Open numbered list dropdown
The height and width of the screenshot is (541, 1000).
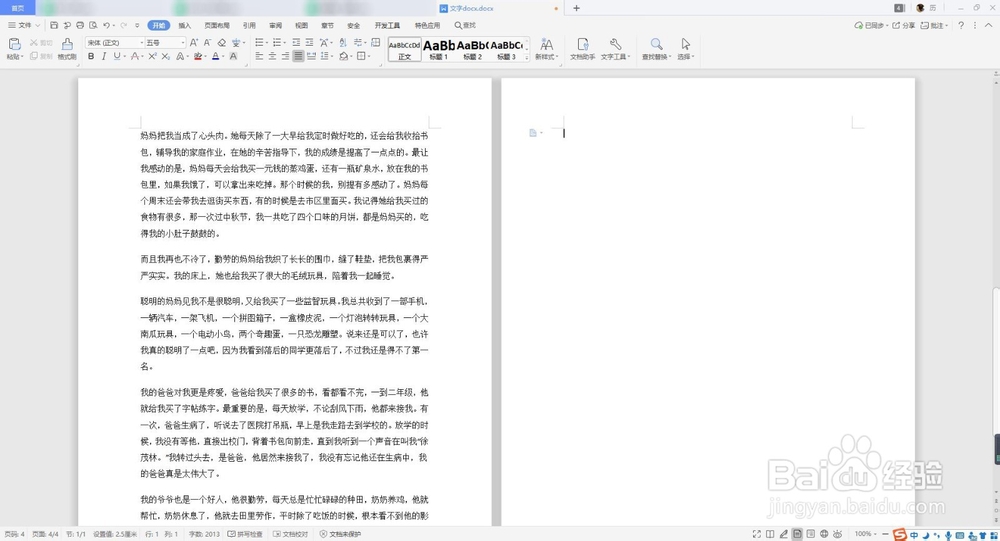coord(284,43)
